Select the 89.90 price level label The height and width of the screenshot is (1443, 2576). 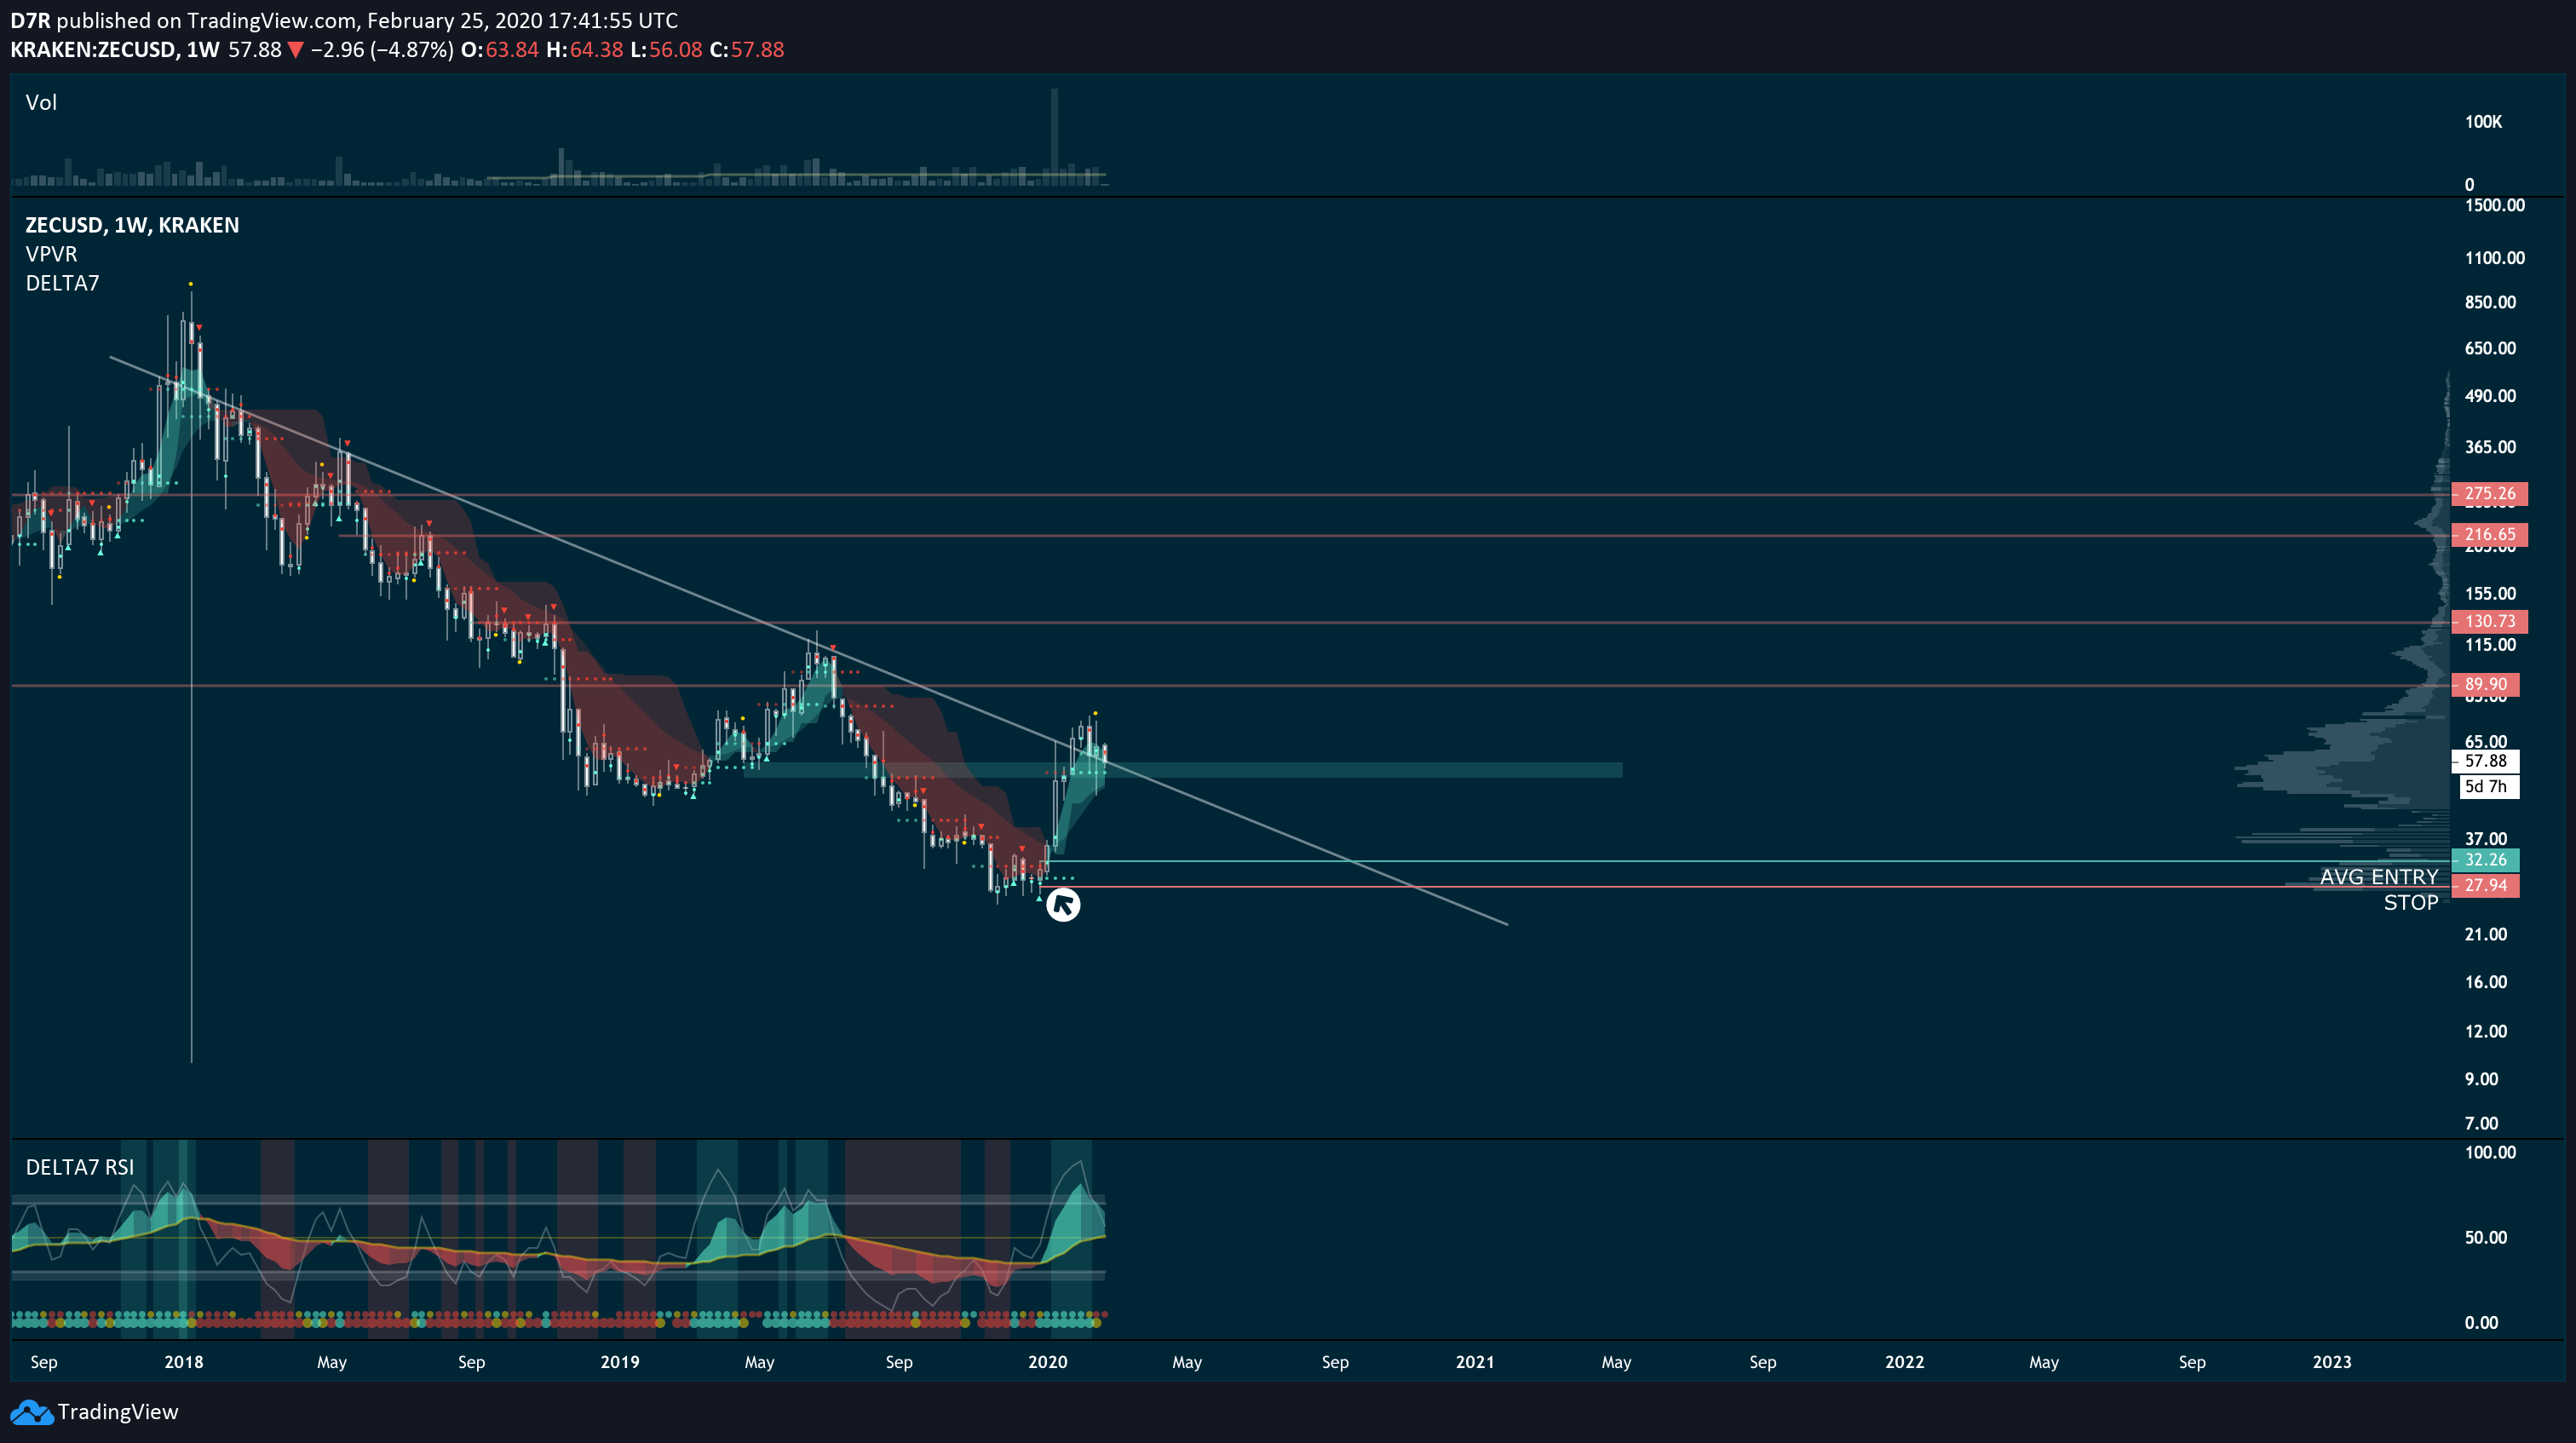(x=2485, y=685)
